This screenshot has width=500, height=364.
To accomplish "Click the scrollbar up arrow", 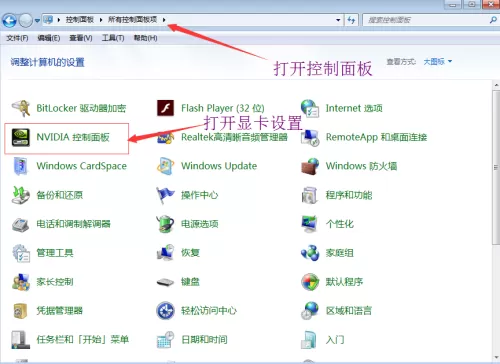I will tap(496, 85).
